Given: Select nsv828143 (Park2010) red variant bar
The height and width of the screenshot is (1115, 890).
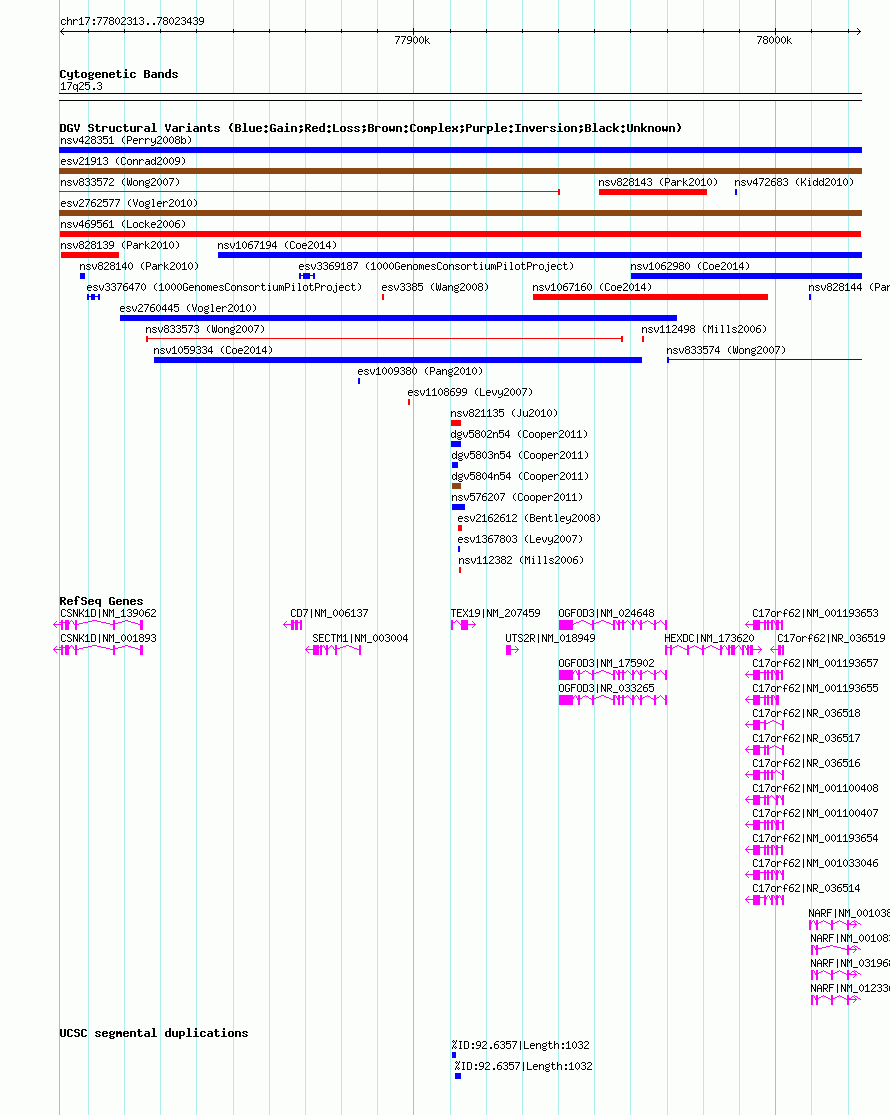Looking at the screenshot, I should tap(653, 192).
